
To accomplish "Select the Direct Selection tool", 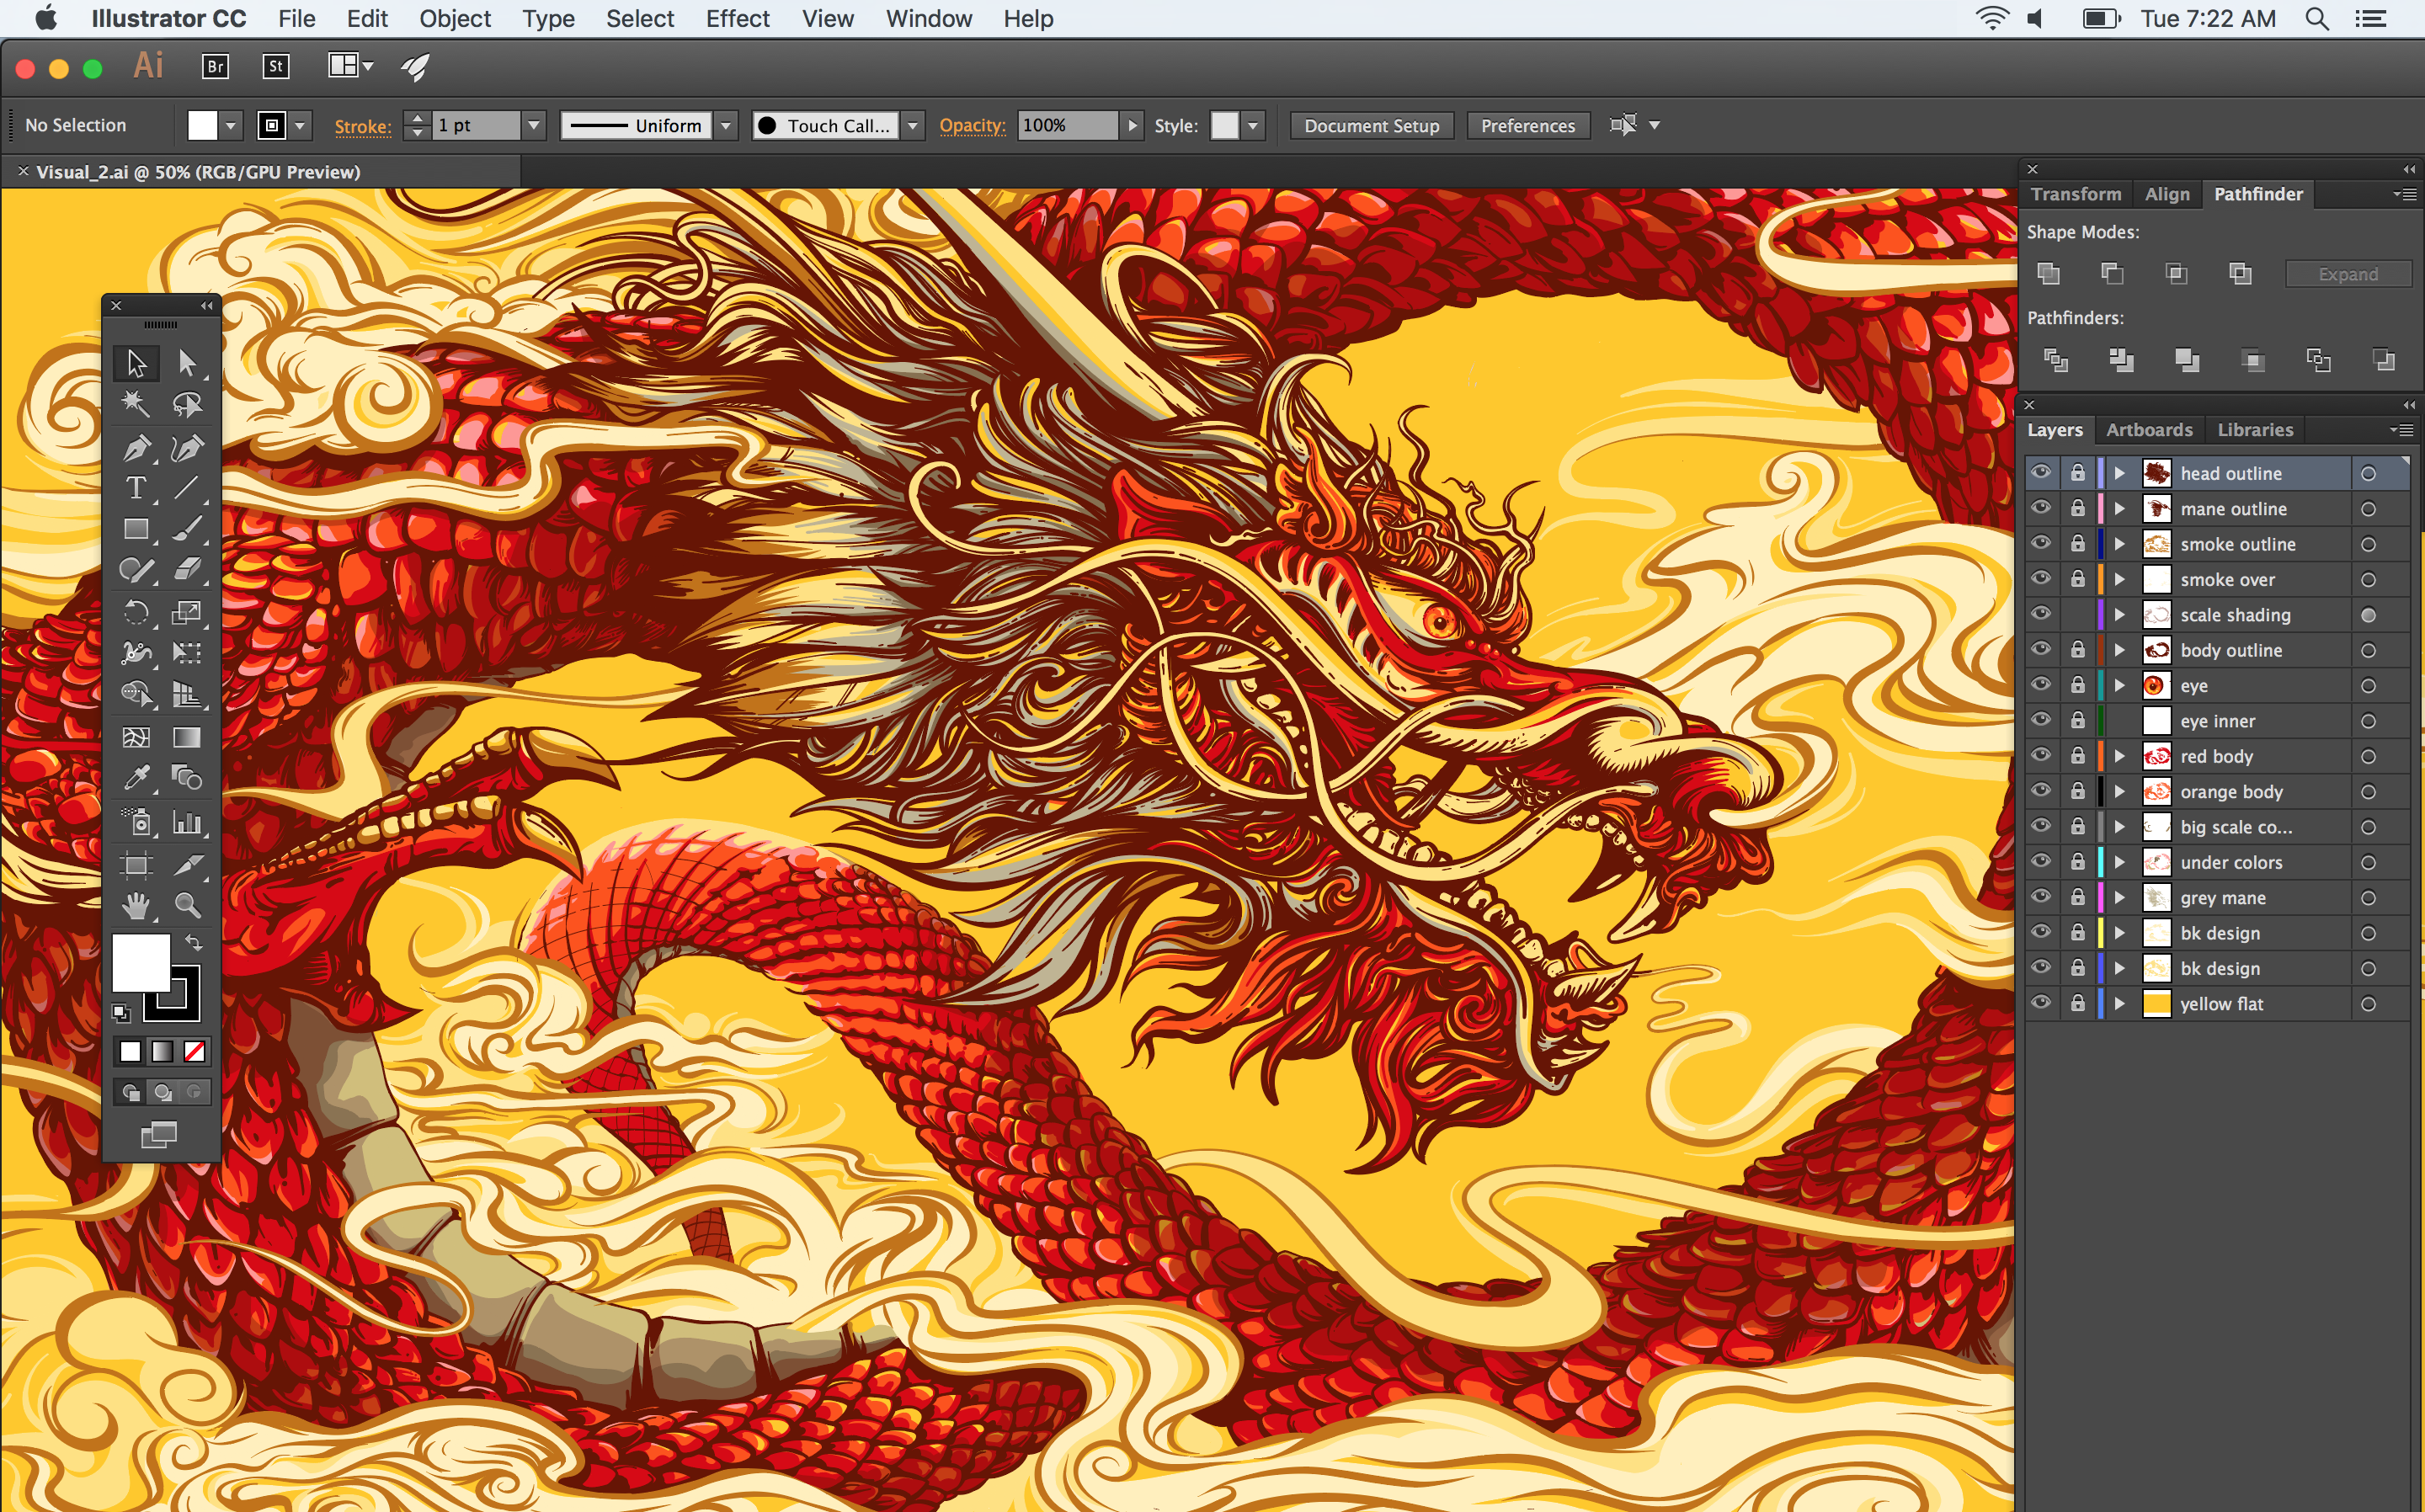I will pos(187,362).
